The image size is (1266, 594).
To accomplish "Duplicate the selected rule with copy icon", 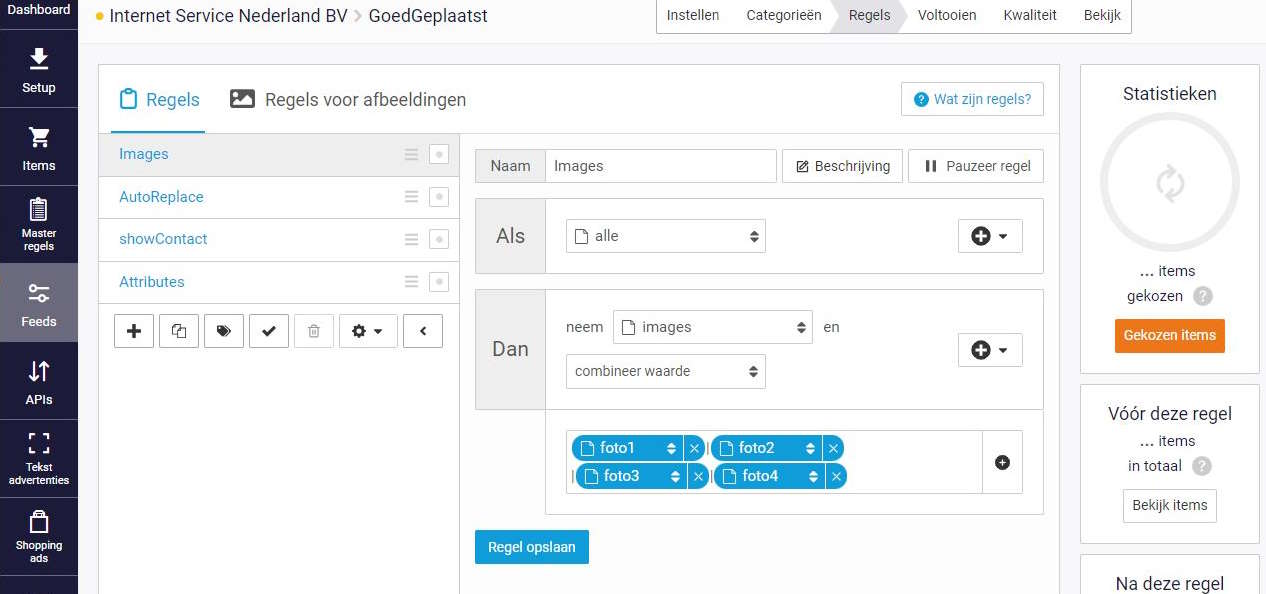I will coord(179,331).
